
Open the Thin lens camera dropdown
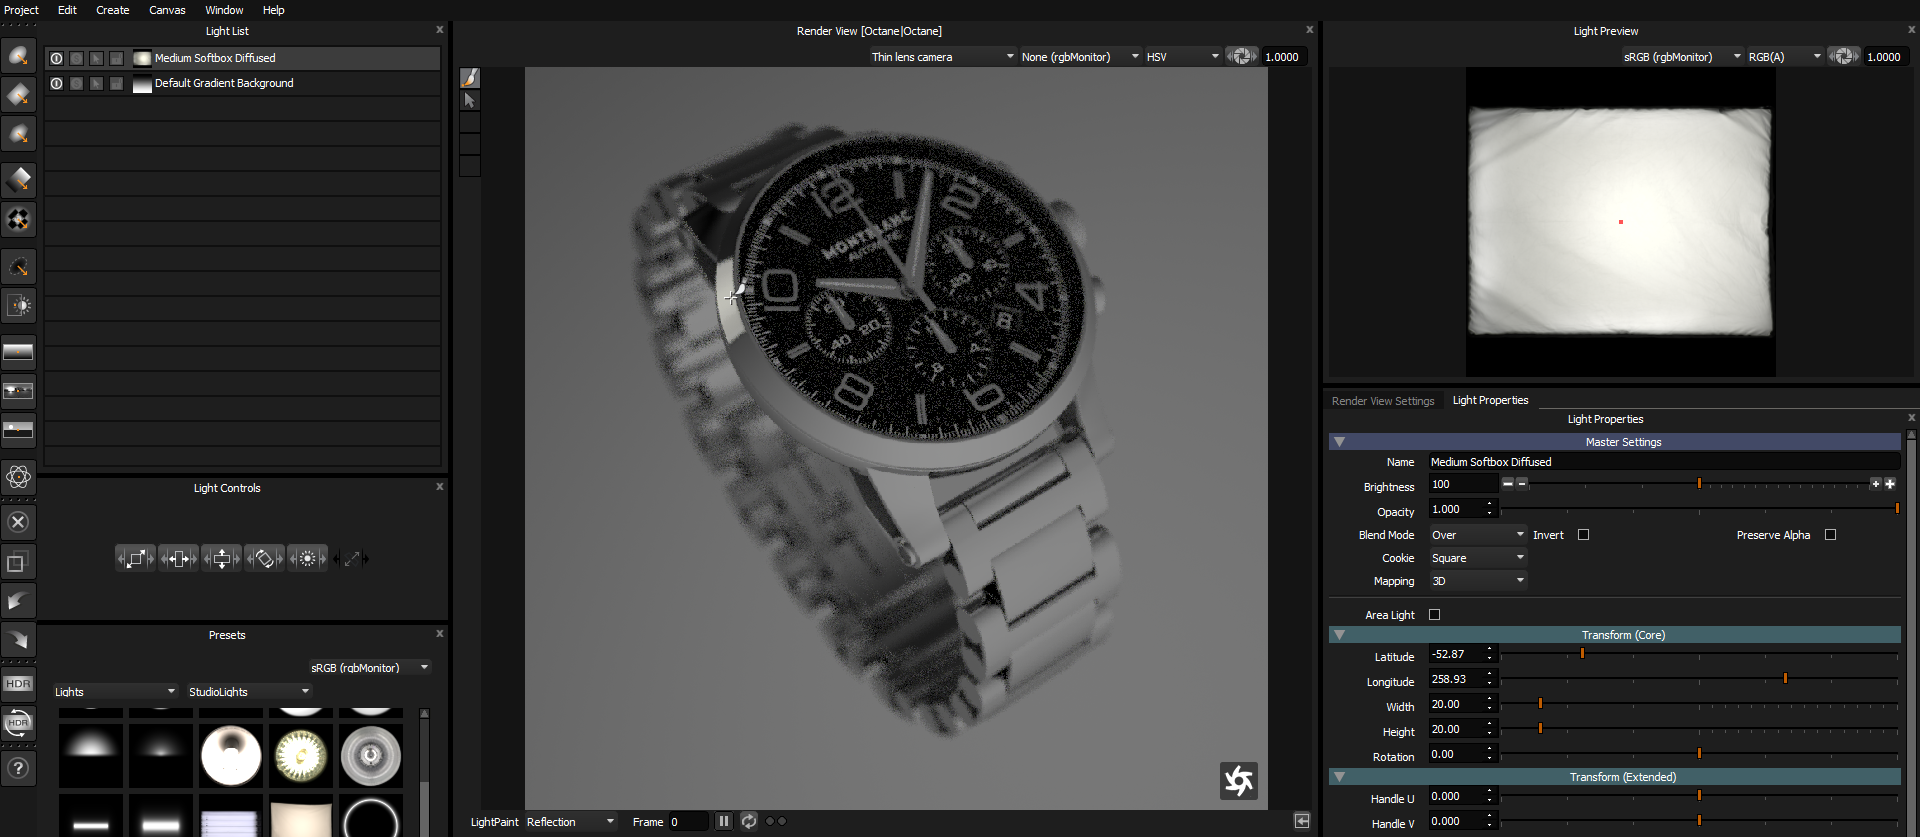click(x=942, y=57)
